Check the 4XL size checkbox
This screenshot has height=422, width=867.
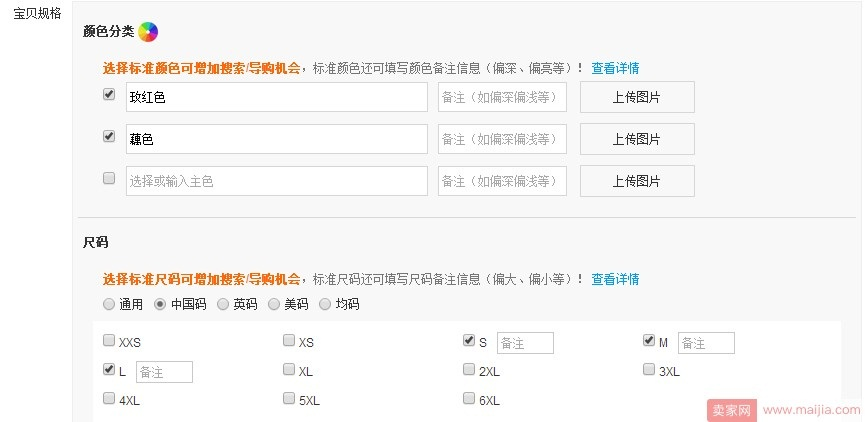tap(109, 398)
